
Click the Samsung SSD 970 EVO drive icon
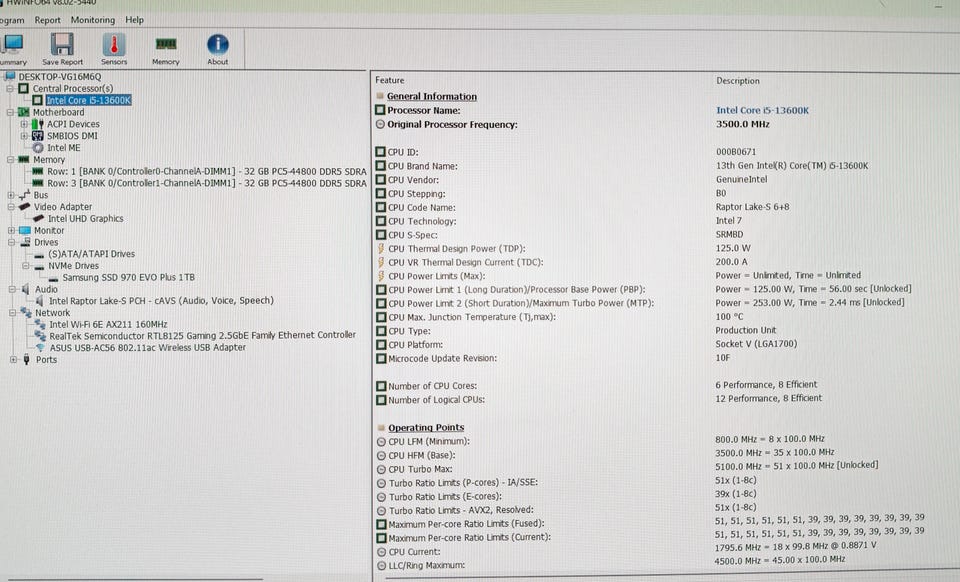(53, 278)
